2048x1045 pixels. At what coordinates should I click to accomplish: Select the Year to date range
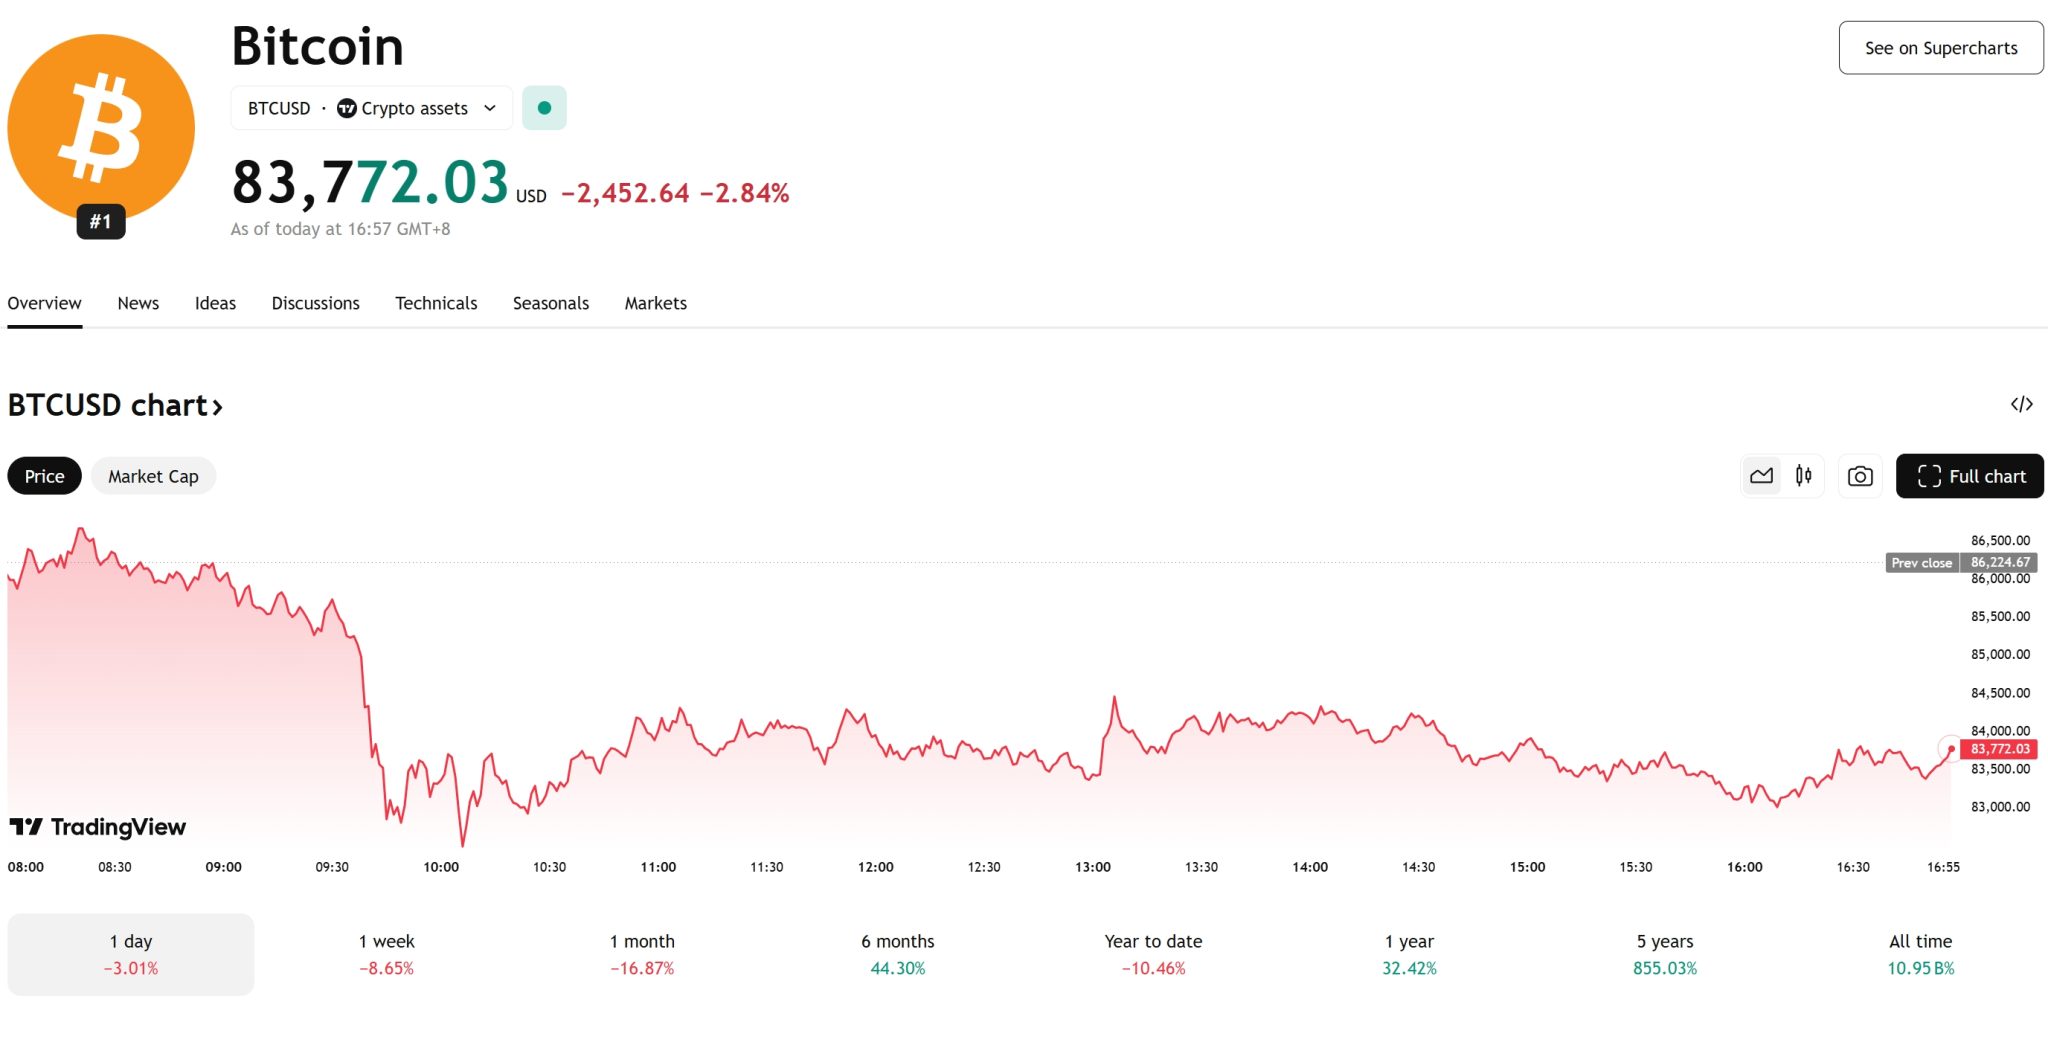(x=1153, y=954)
